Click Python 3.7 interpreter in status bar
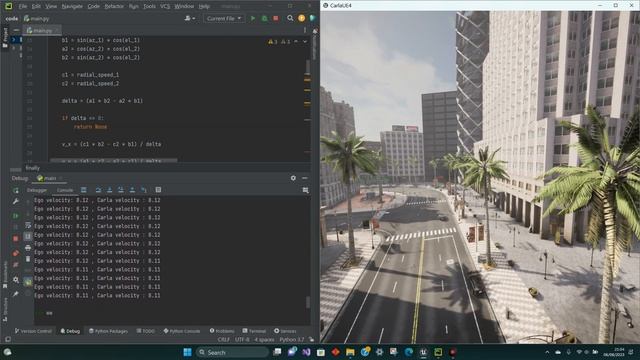The height and width of the screenshot is (360, 640). pyautogui.click(x=292, y=340)
